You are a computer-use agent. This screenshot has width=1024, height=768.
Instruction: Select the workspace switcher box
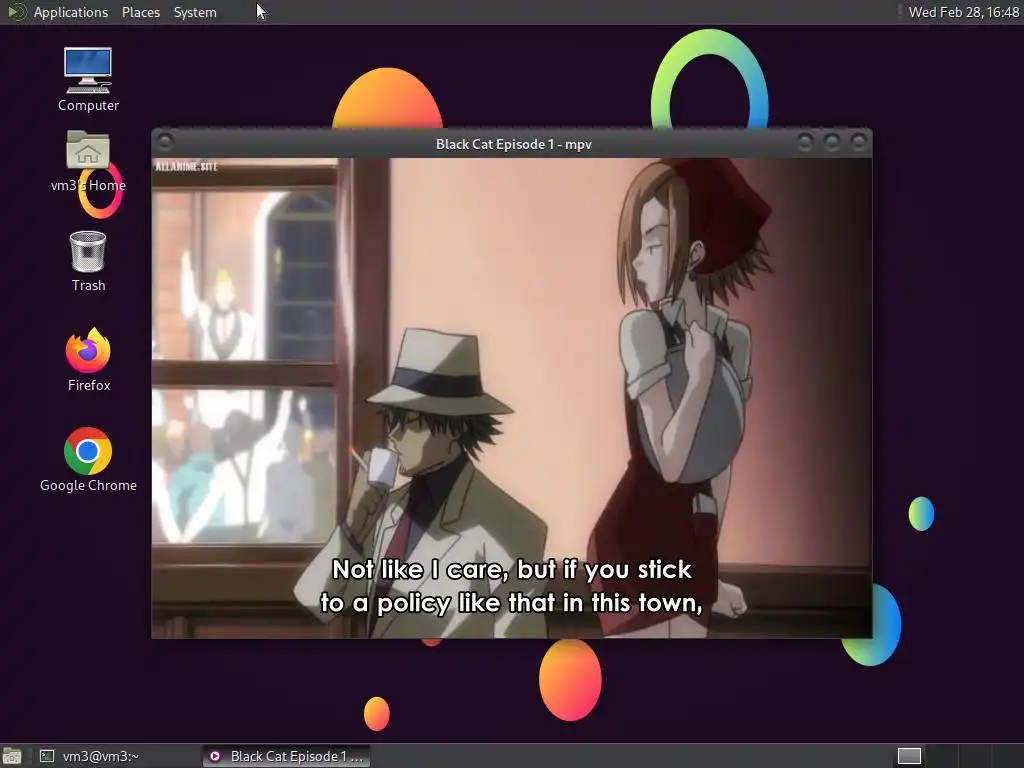909,756
